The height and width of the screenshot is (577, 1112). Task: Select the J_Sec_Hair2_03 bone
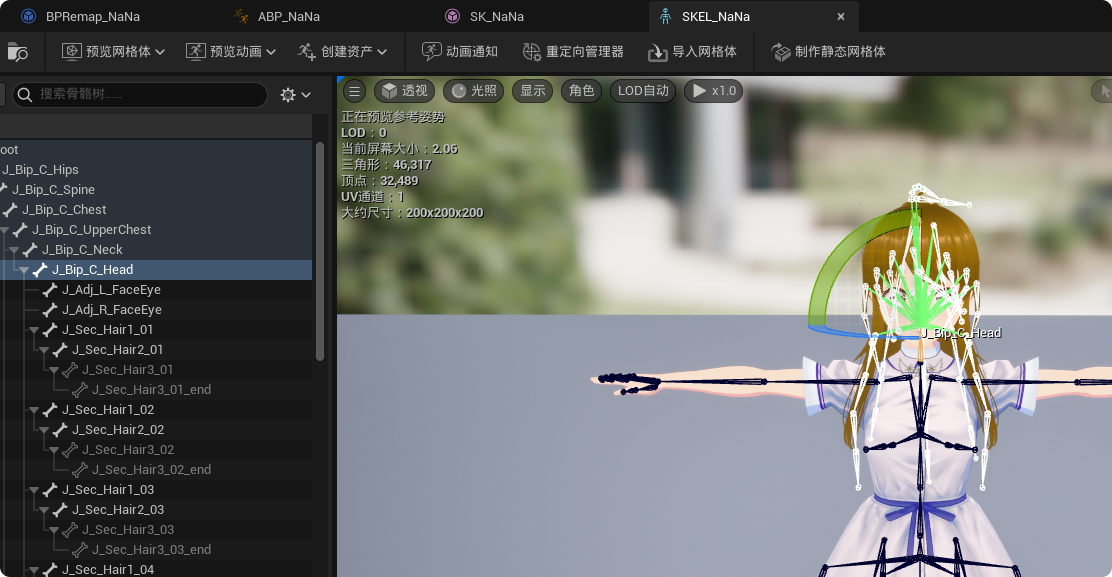[x=118, y=509]
